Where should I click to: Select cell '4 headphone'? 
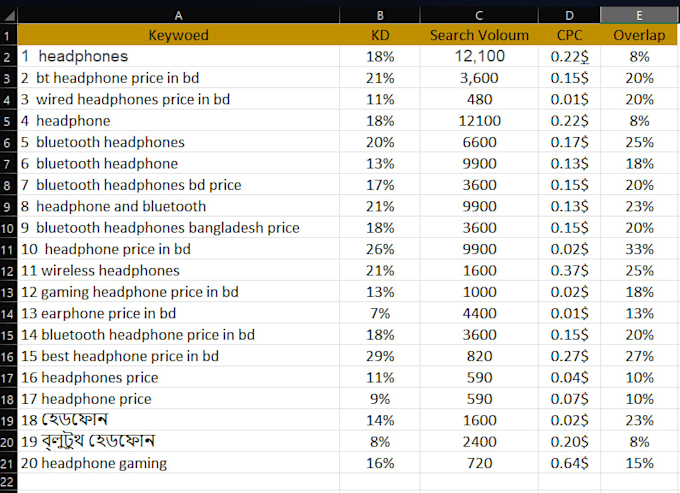tap(178, 121)
